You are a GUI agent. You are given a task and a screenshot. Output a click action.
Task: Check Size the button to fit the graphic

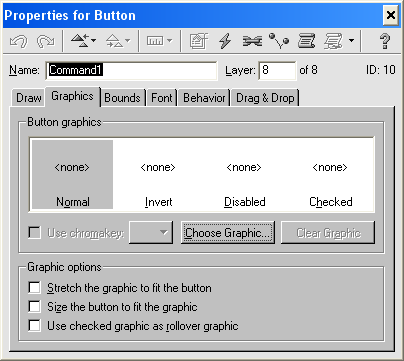35,306
